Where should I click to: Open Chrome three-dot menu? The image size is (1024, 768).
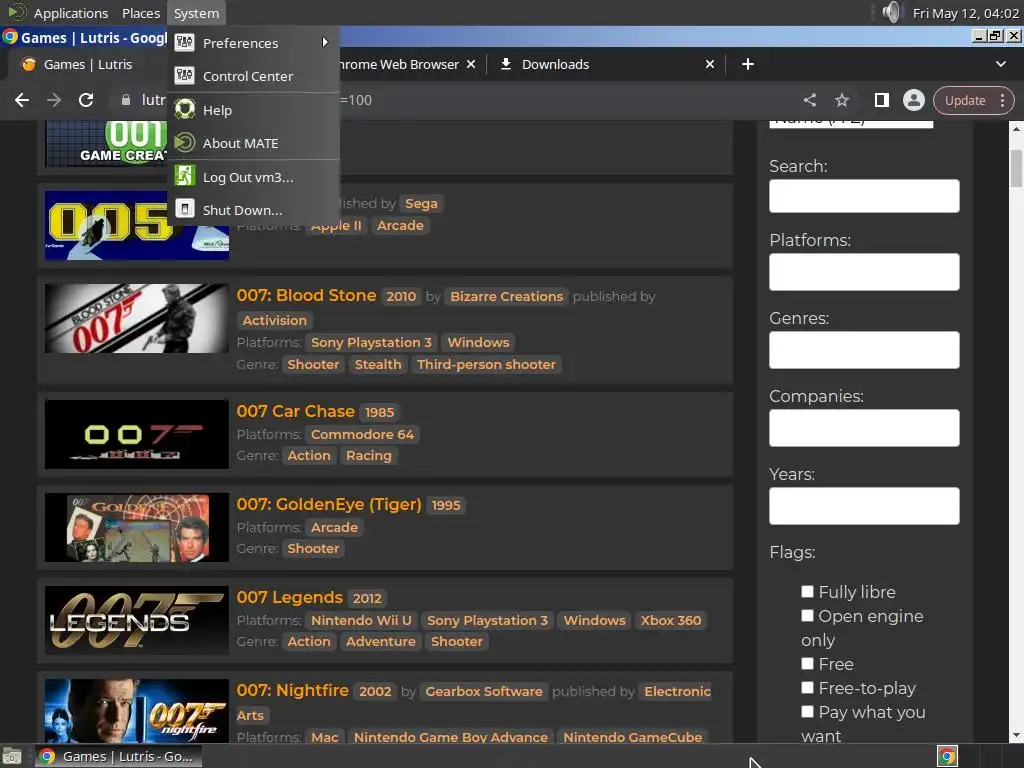pyautogui.click(x=1002, y=101)
